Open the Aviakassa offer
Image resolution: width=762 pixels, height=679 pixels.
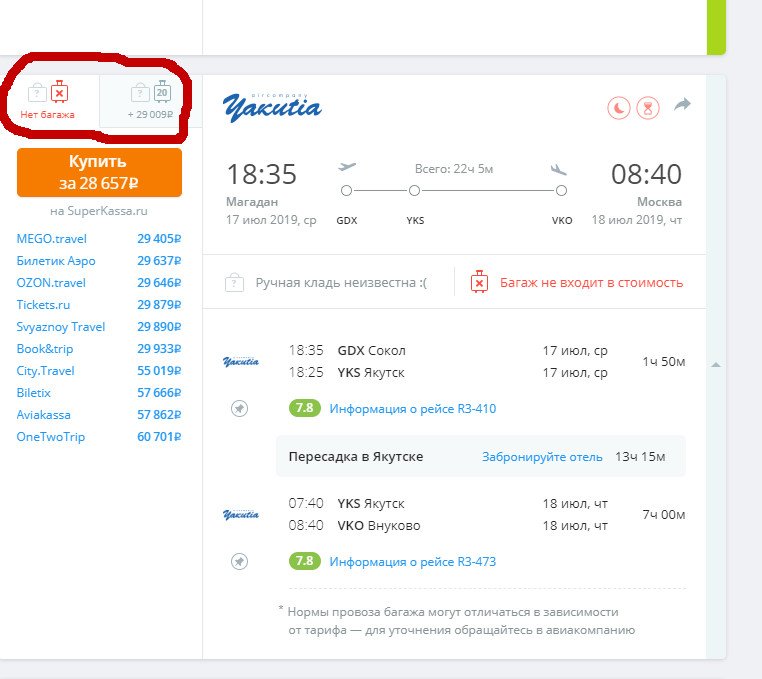click(99, 415)
